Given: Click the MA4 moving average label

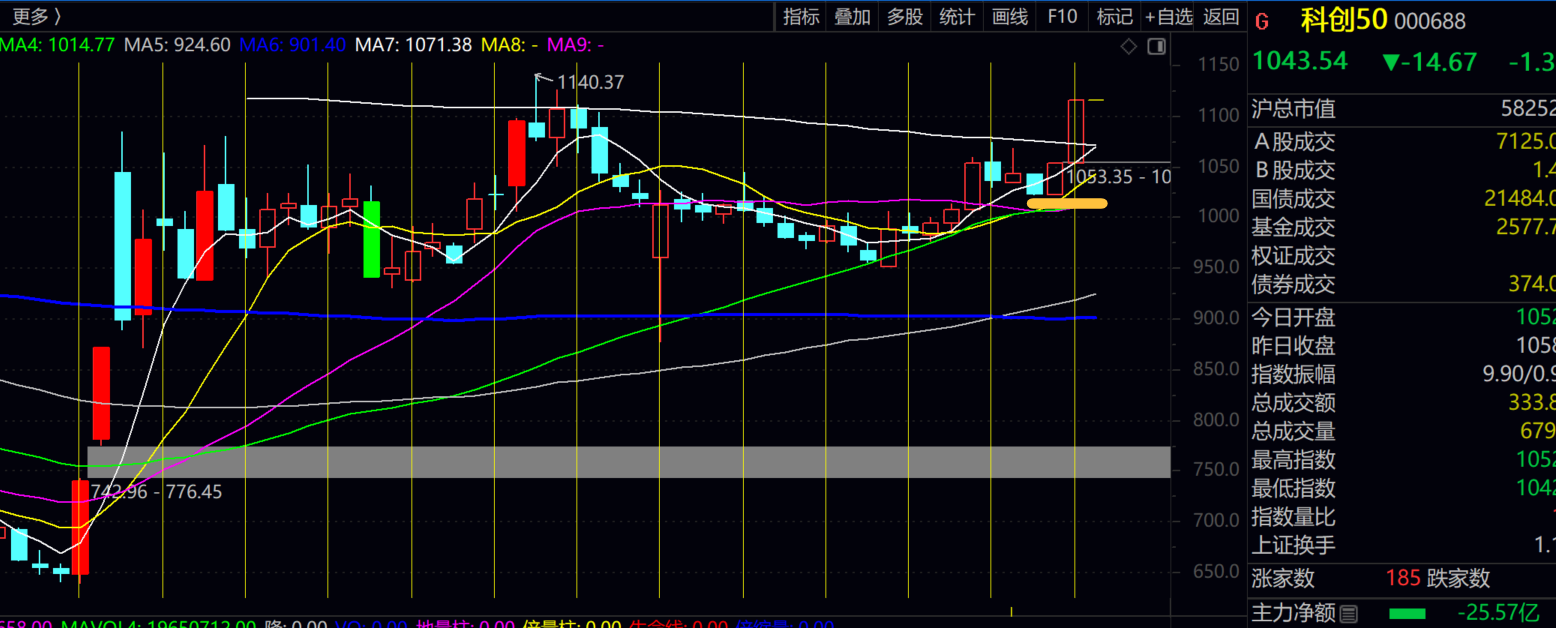Looking at the screenshot, I should (57, 45).
